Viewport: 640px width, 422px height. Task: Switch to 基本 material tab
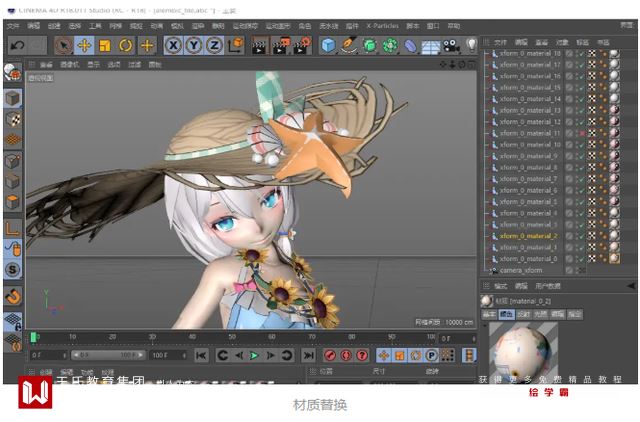[489, 314]
